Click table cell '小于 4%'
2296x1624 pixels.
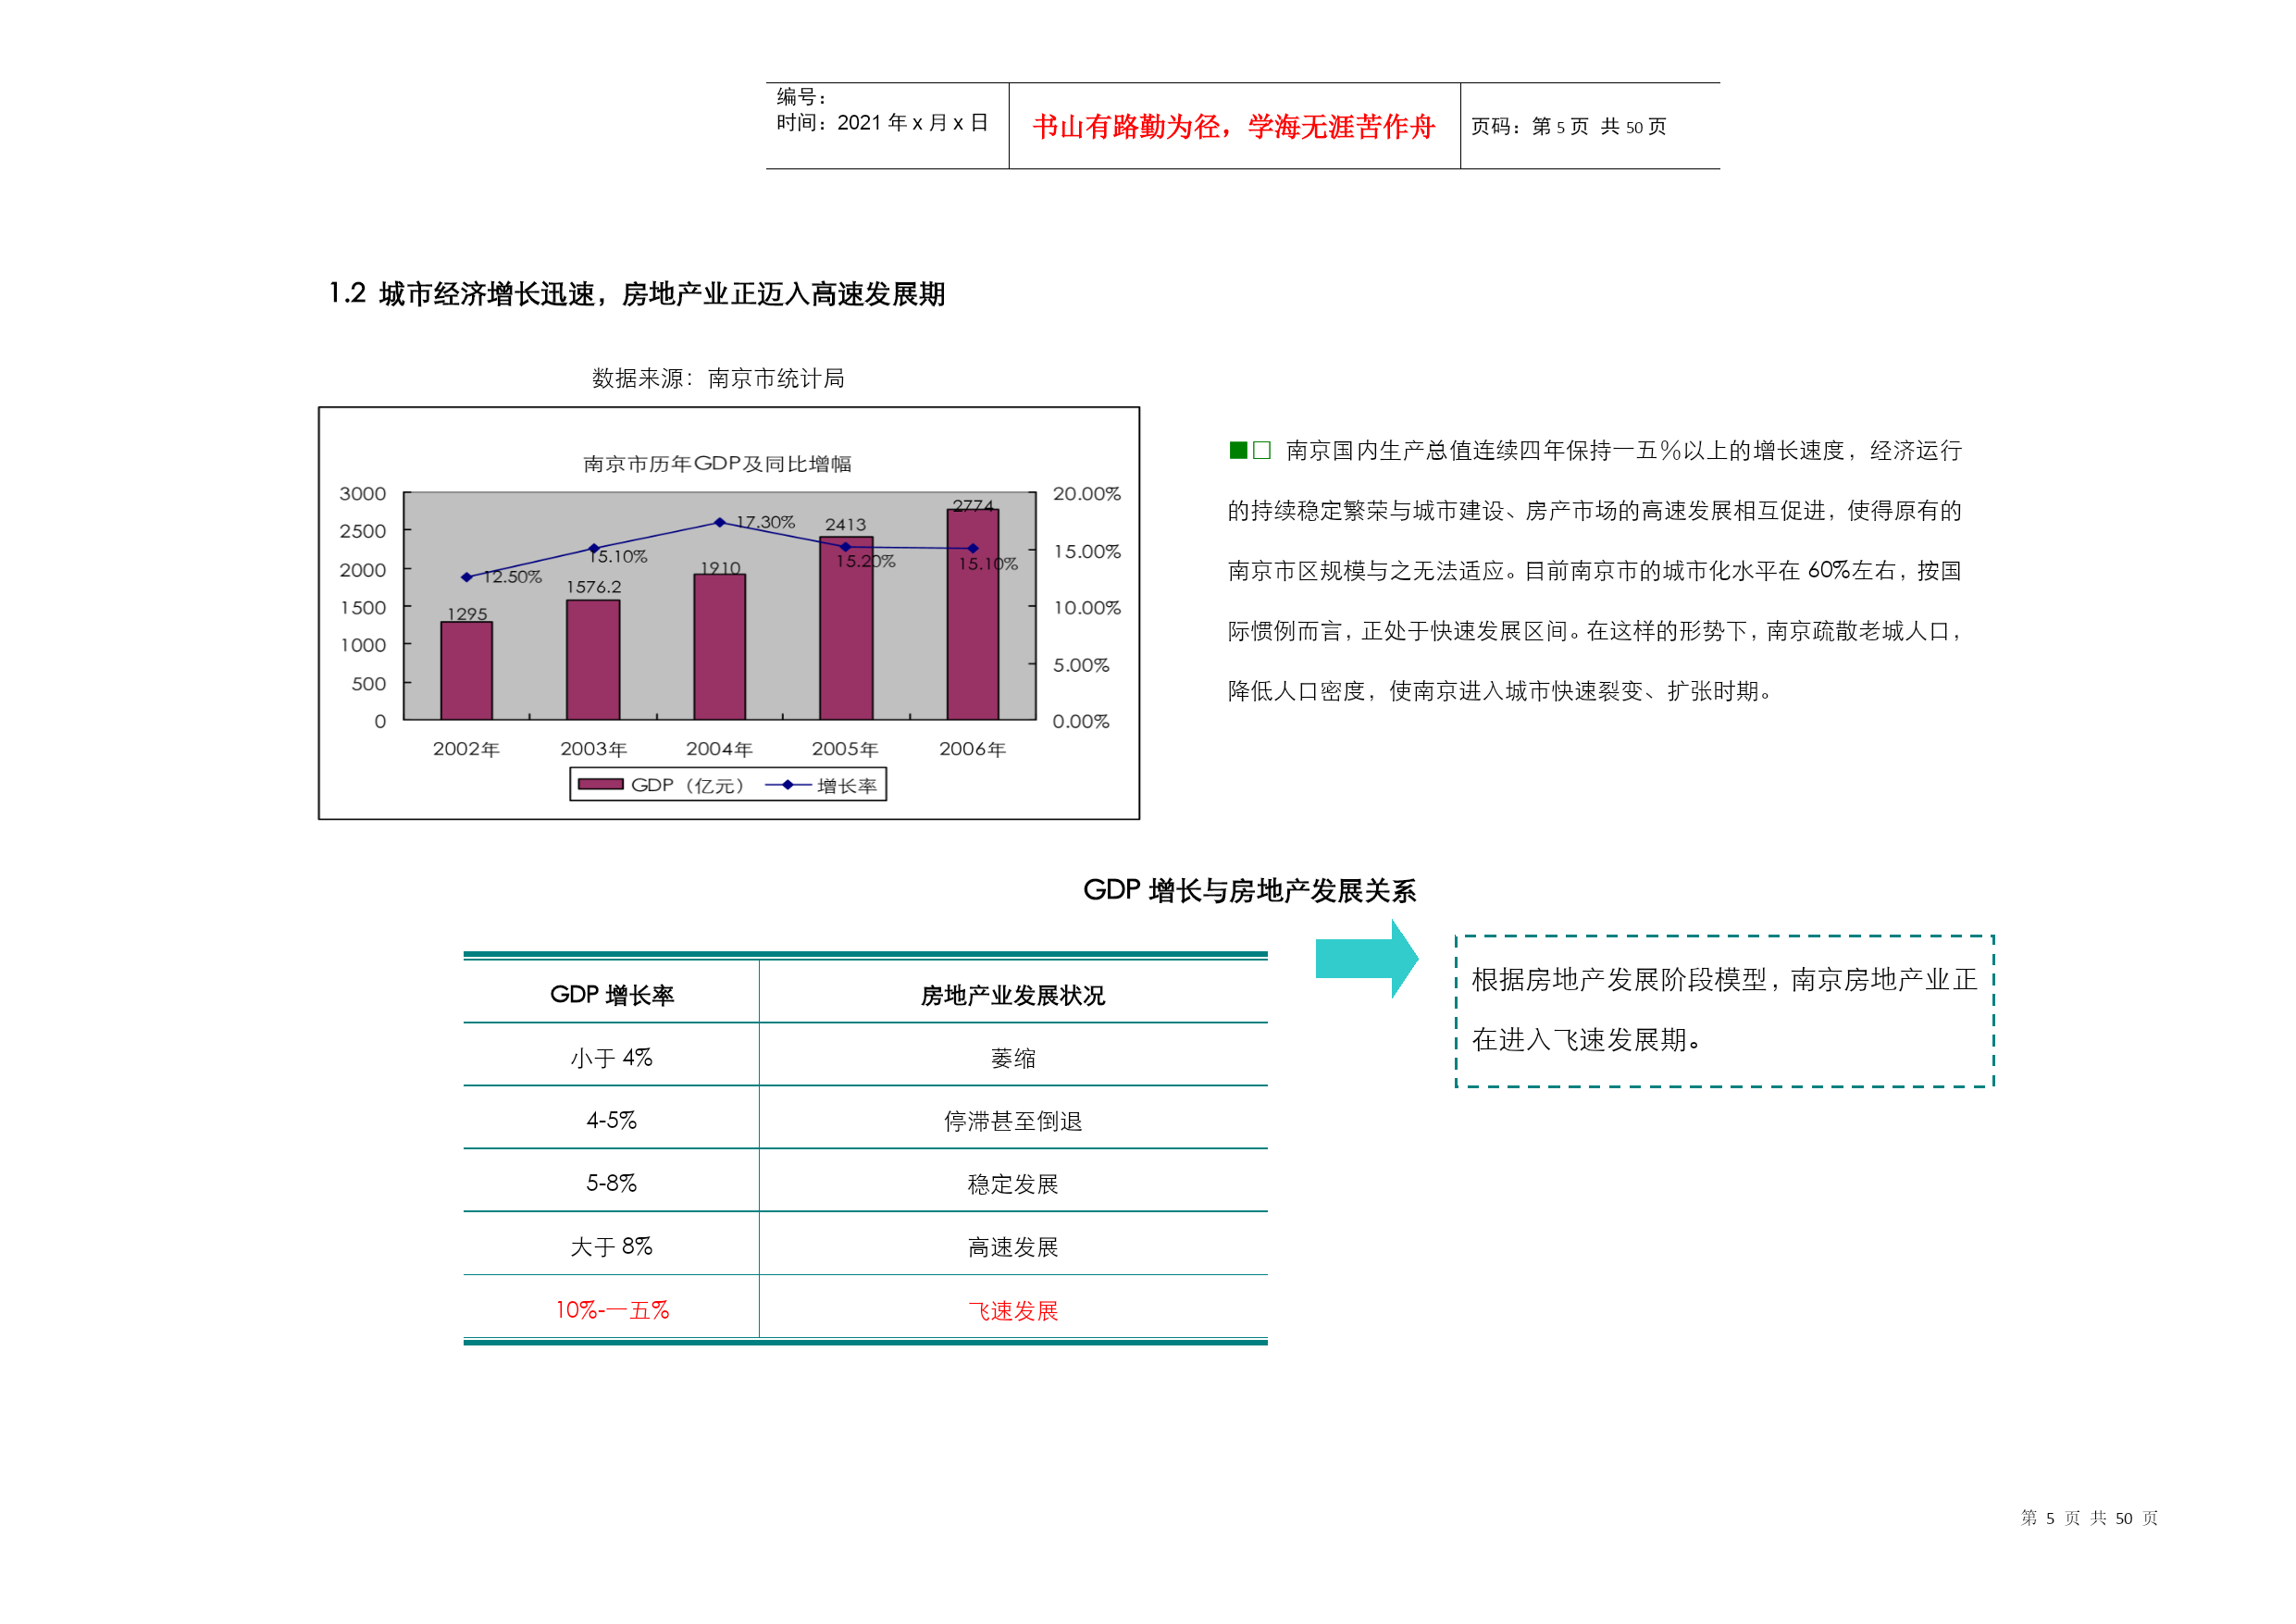(611, 1057)
